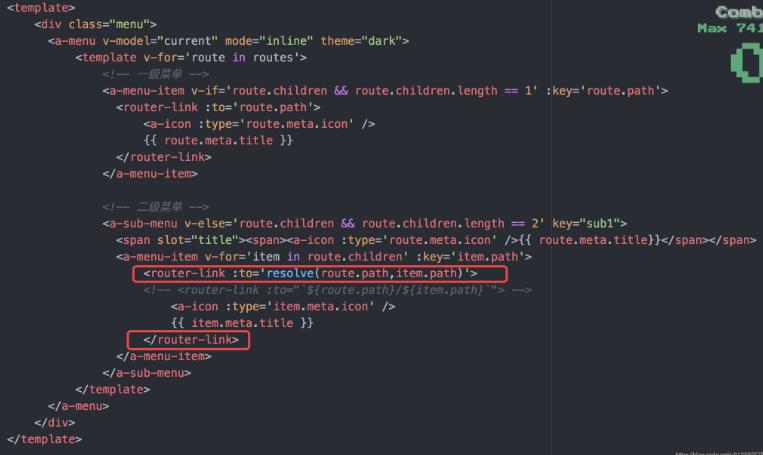The image size is (763, 455).
Task: Place cursor on a-menu v-model="current" line
Action: [228, 41]
